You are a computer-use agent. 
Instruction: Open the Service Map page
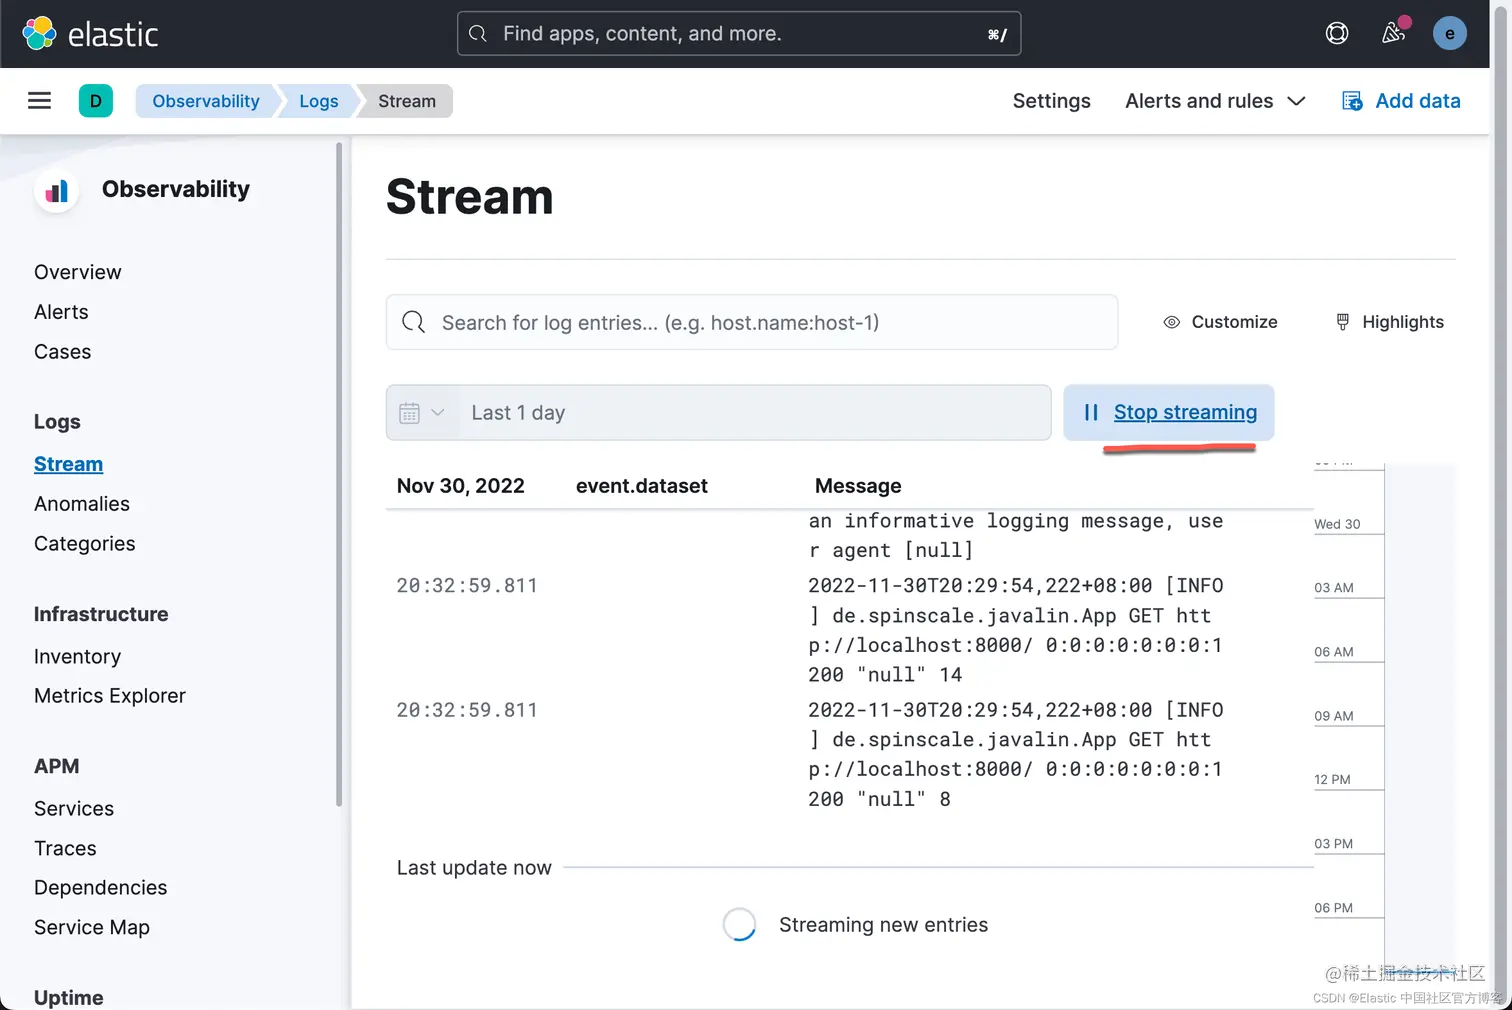92,928
